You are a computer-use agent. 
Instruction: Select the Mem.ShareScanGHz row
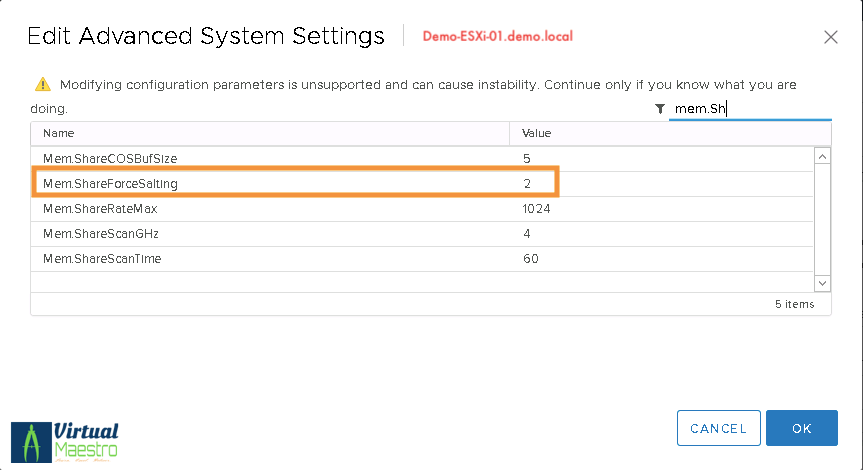point(101,234)
